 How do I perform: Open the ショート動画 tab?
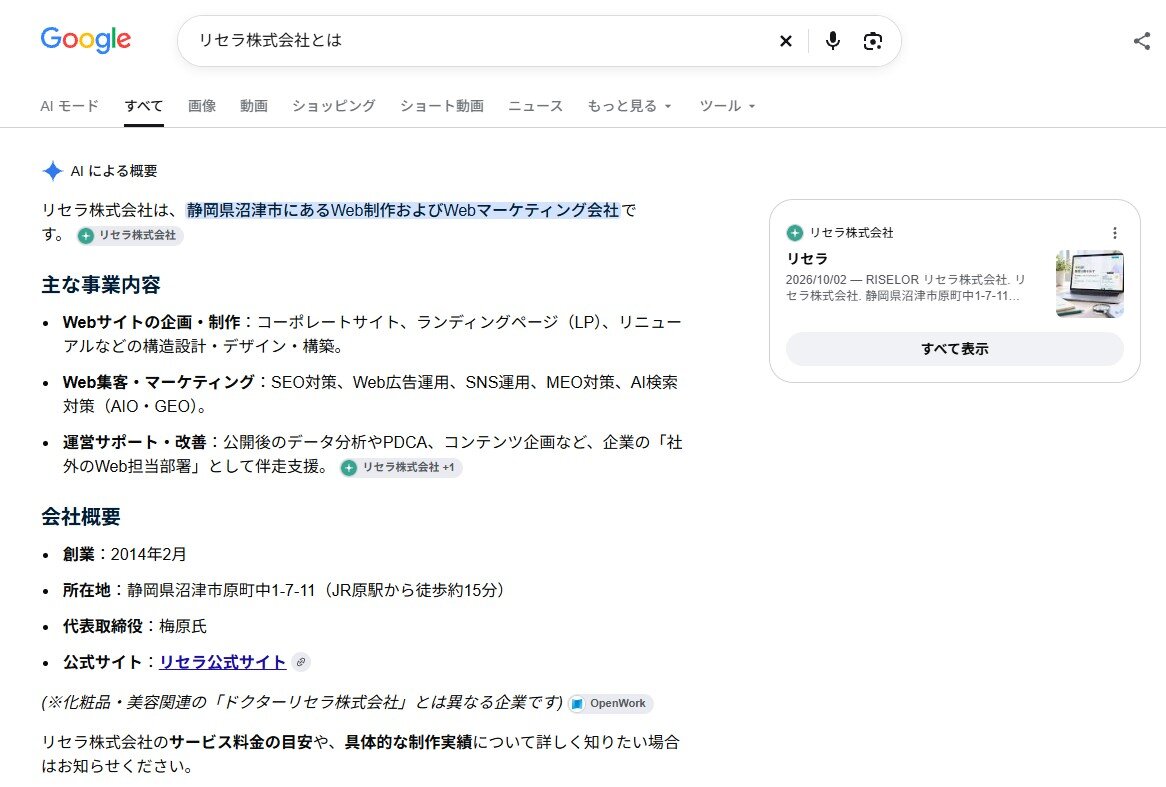tap(442, 106)
